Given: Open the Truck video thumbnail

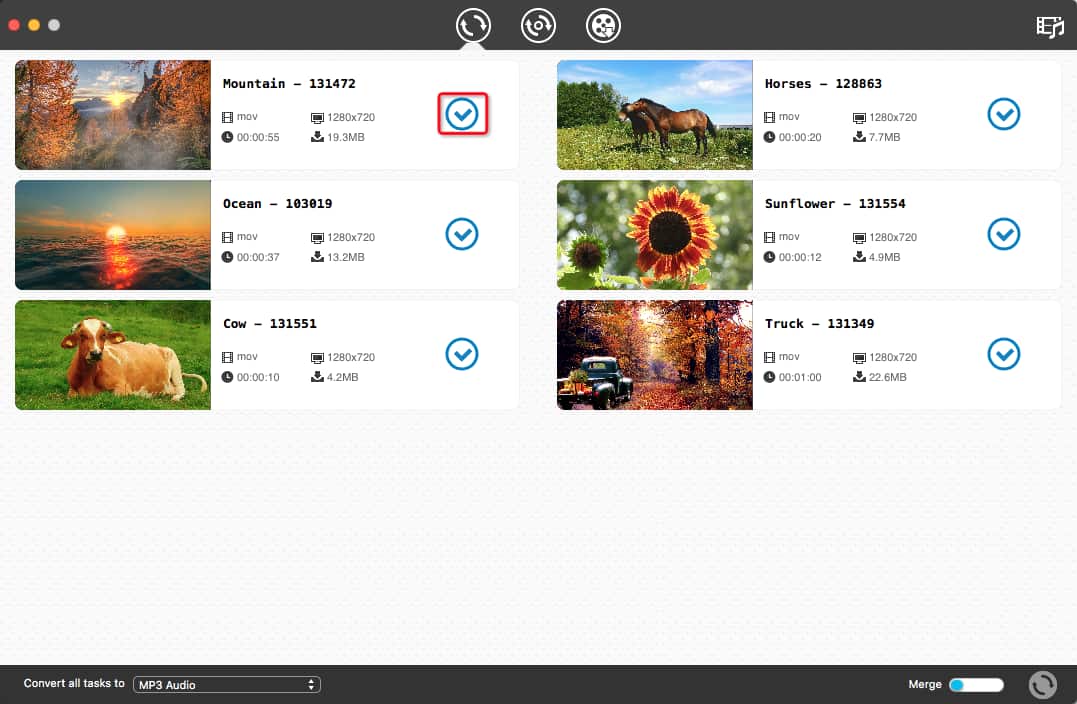Looking at the screenshot, I should click(x=654, y=355).
